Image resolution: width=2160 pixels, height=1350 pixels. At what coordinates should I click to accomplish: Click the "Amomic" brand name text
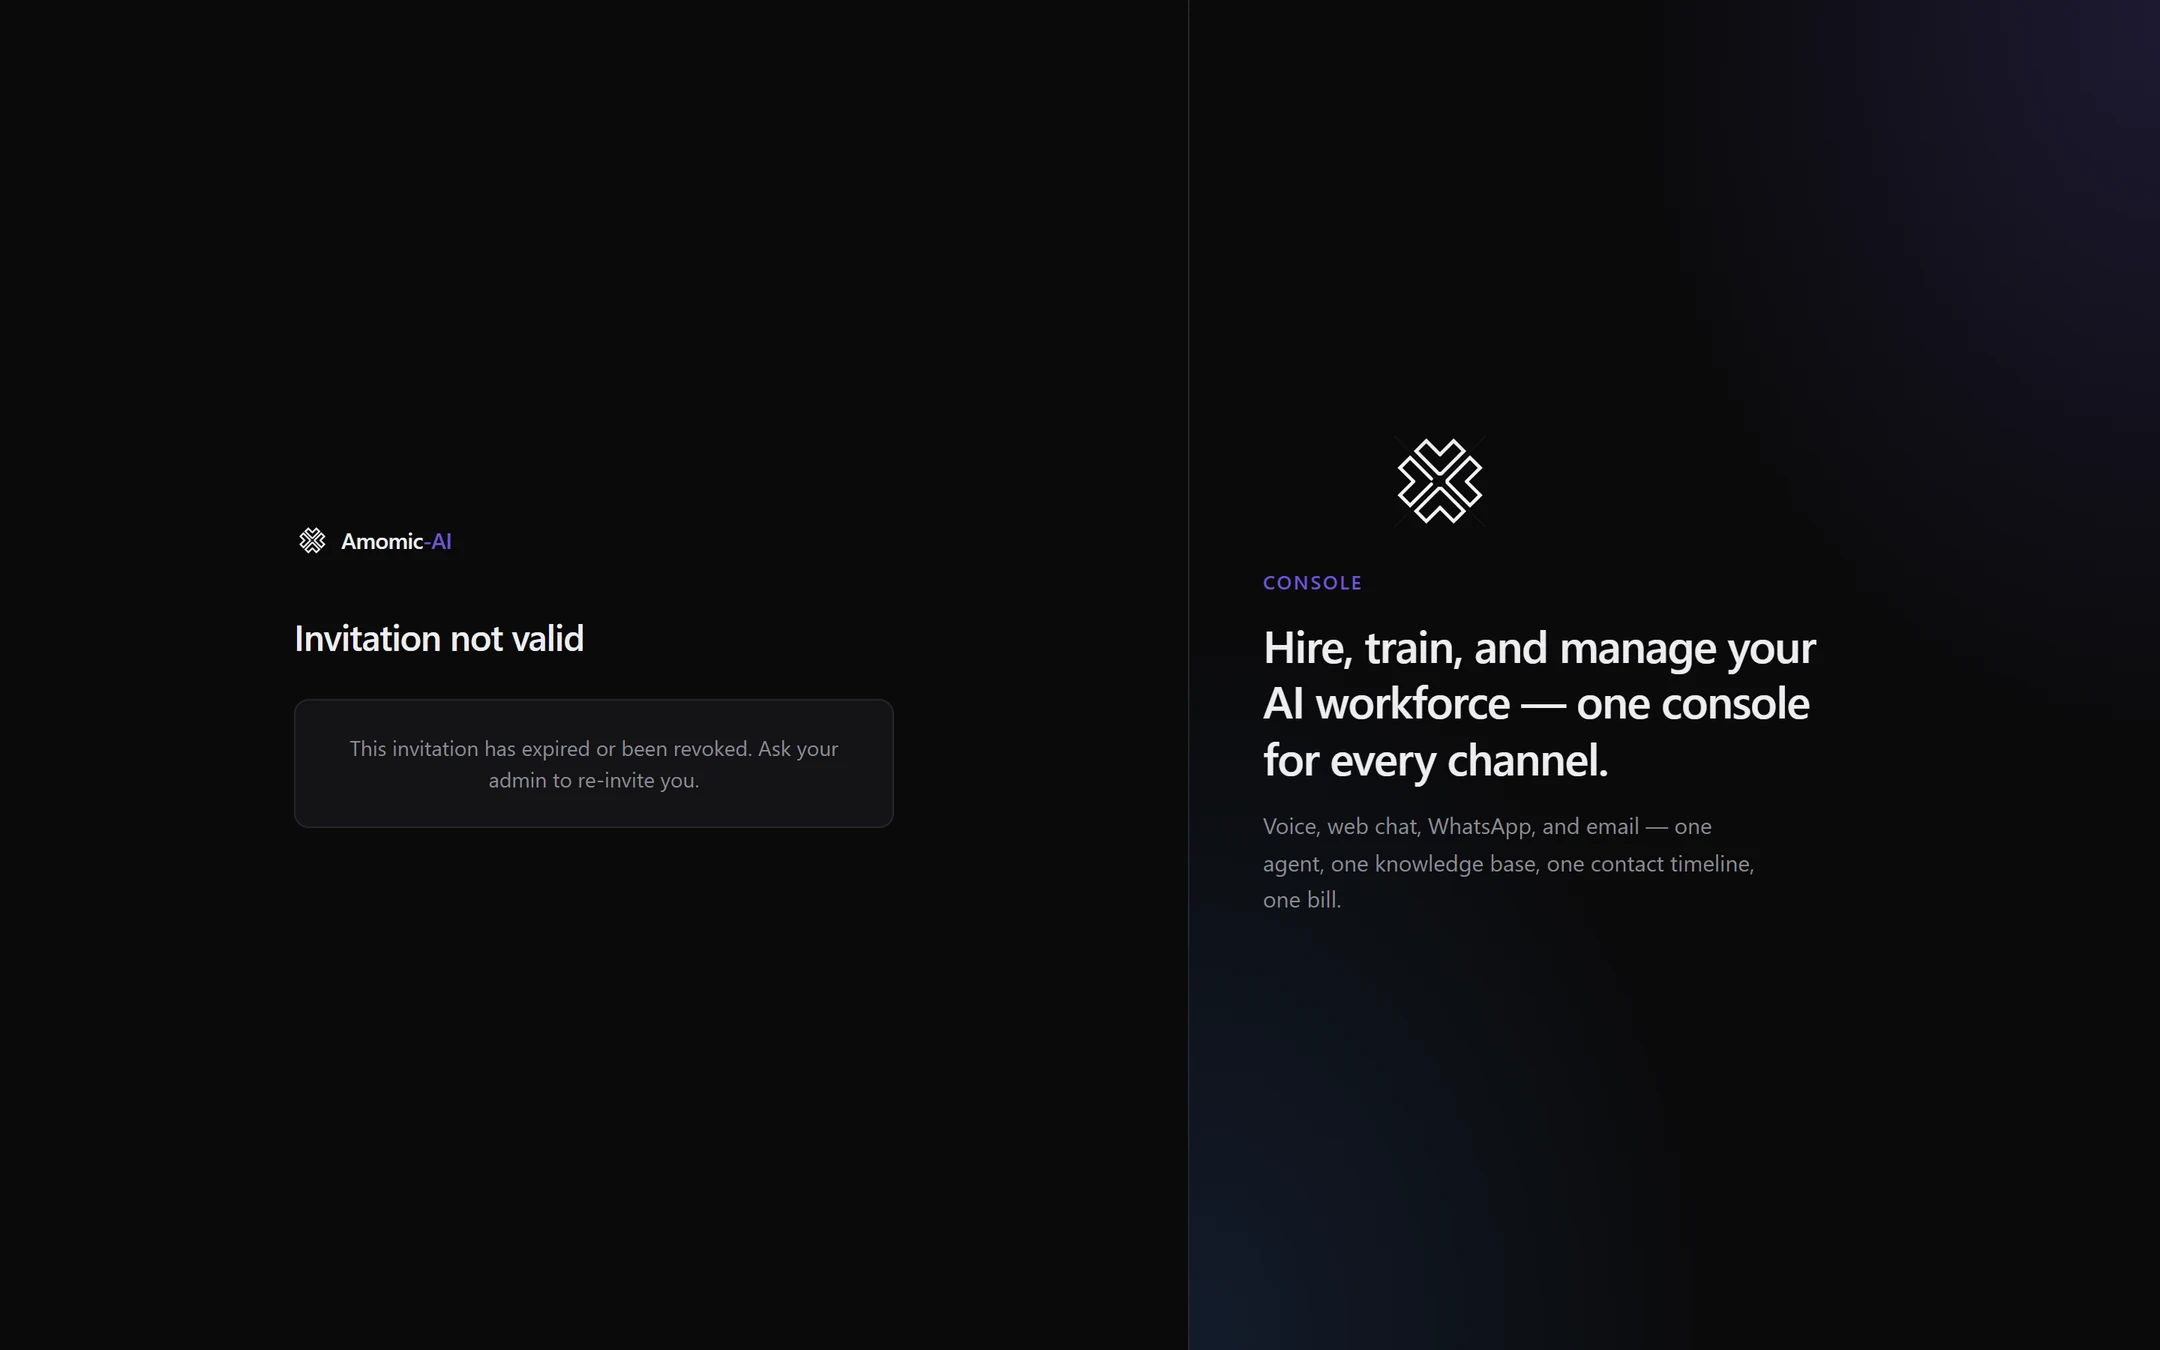pyautogui.click(x=382, y=541)
